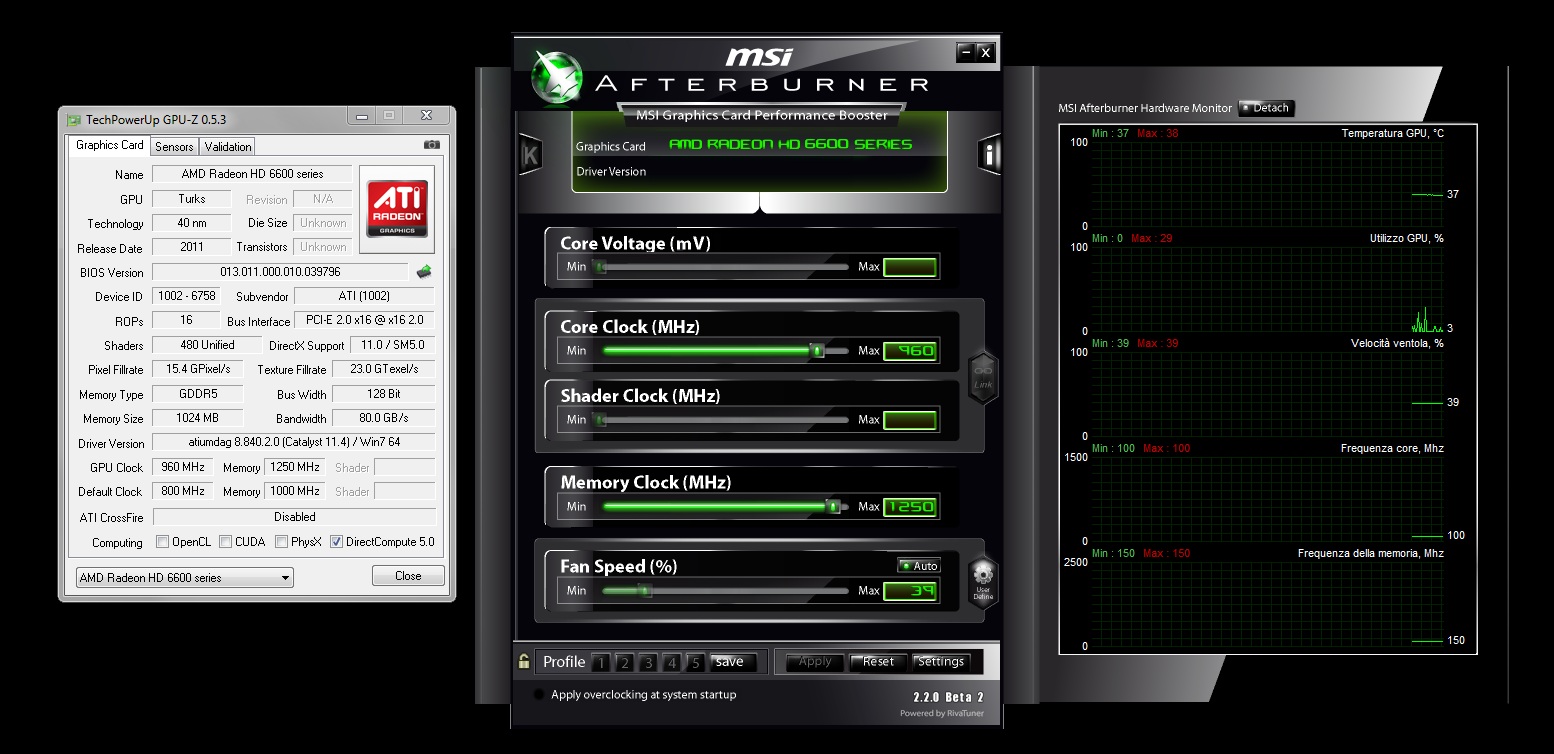The height and width of the screenshot is (754, 1554).
Task: Click the Reset button in Afterburner
Action: click(878, 661)
